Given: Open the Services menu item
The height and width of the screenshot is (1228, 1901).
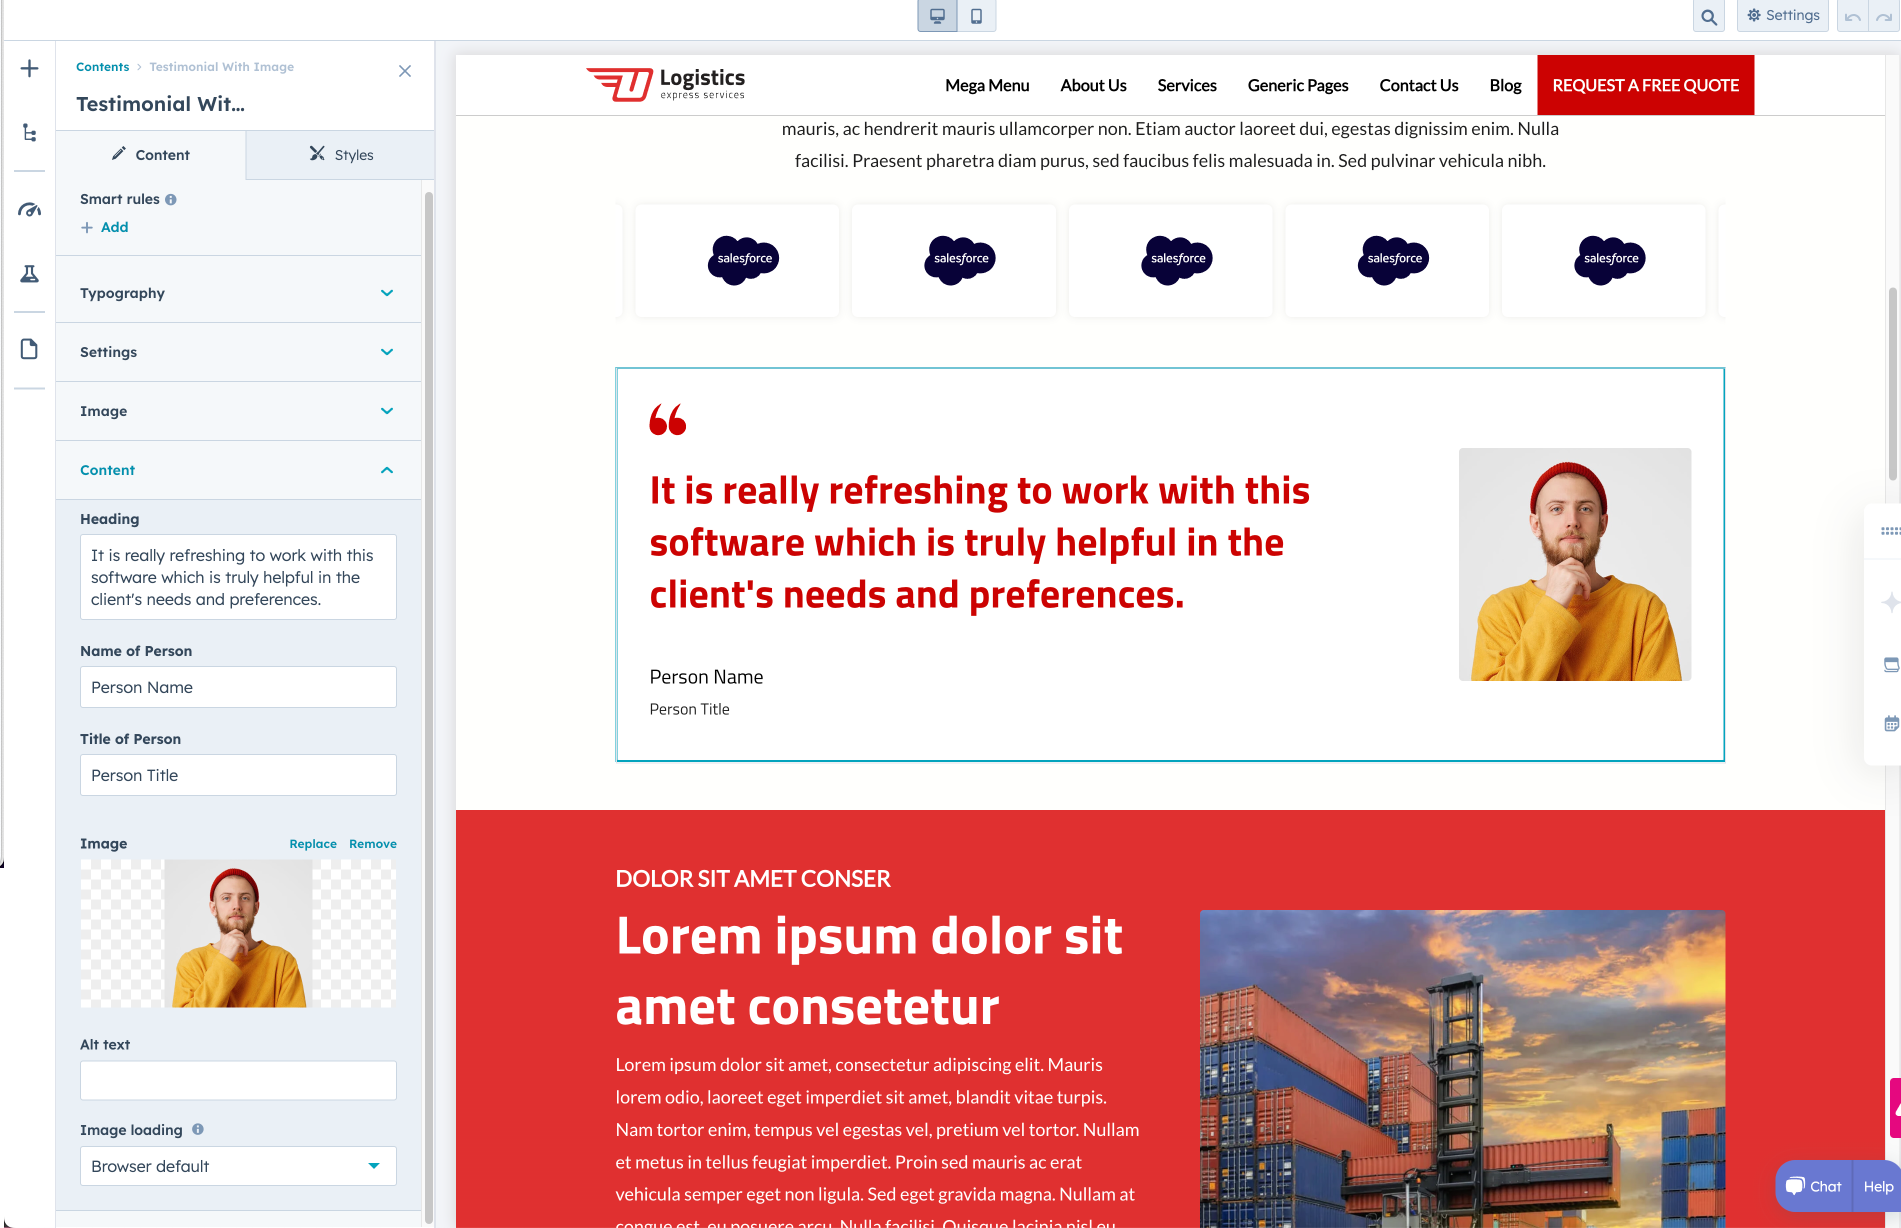Looking at the screenshot, I should tap(1186, 86).
